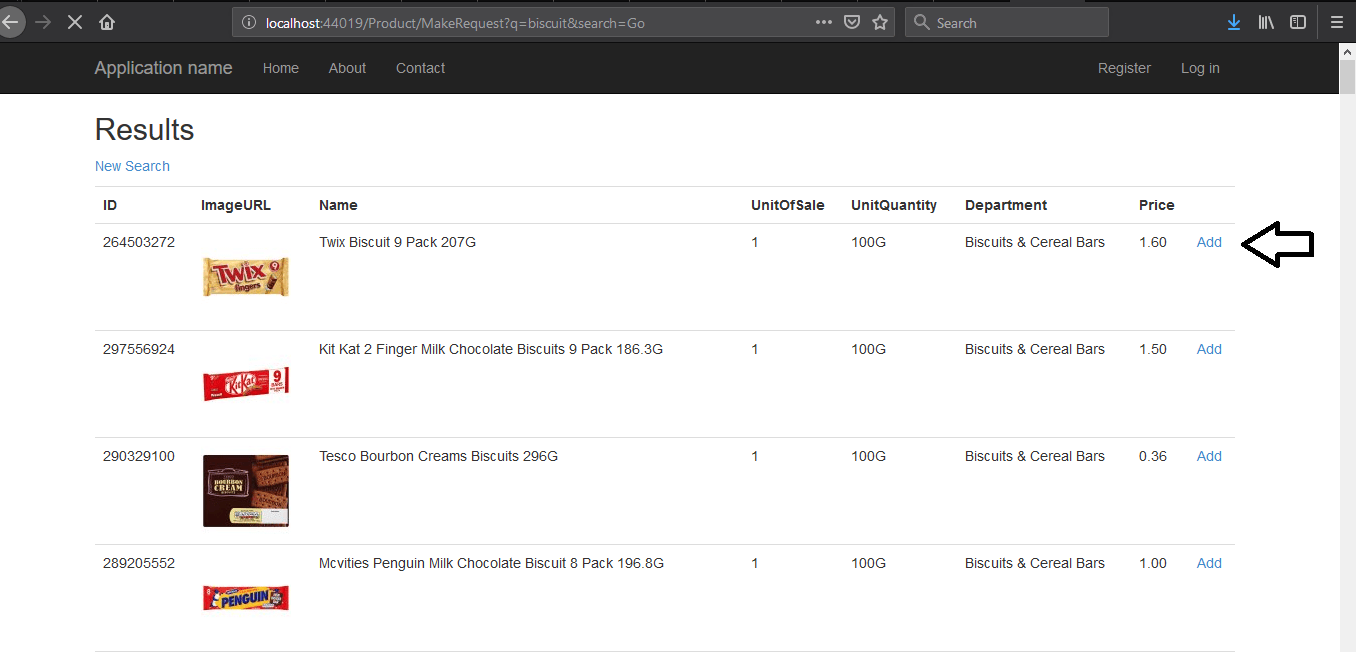The image size is (1366, 652).
Task: Open the Library icon in toolbar
Action: 1266,22
